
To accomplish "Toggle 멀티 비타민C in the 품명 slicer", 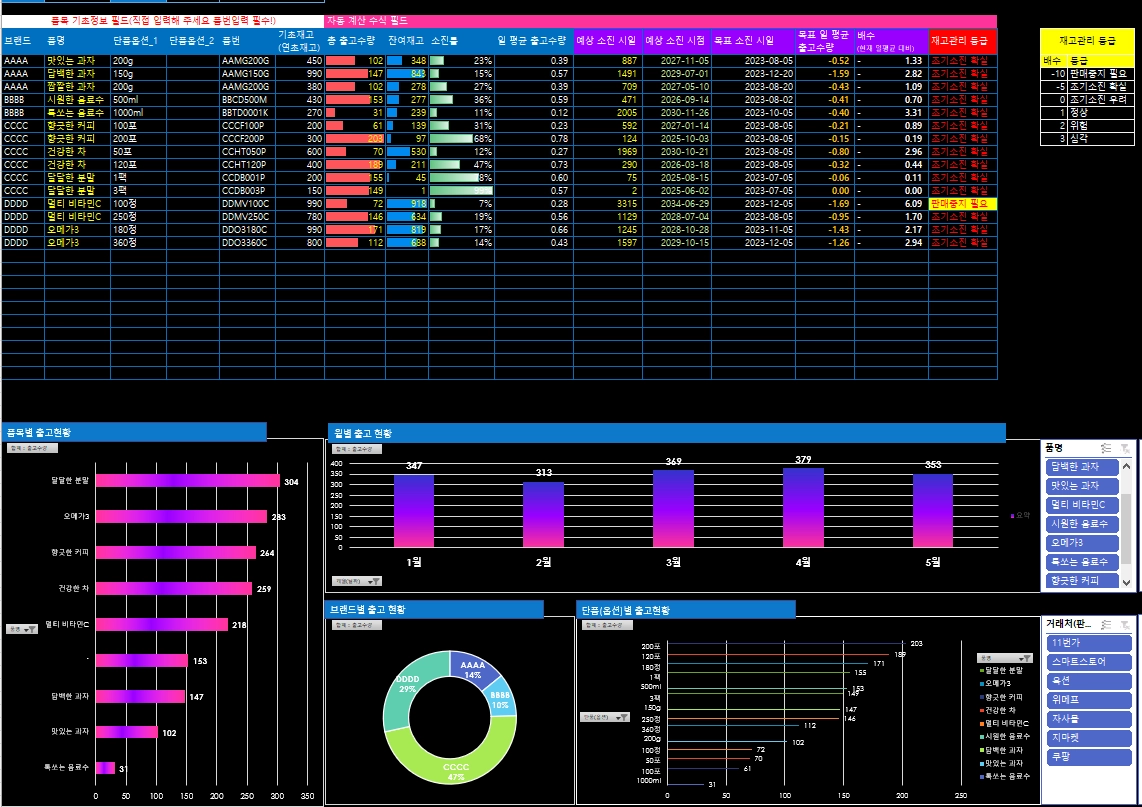I will point(1083,504).
